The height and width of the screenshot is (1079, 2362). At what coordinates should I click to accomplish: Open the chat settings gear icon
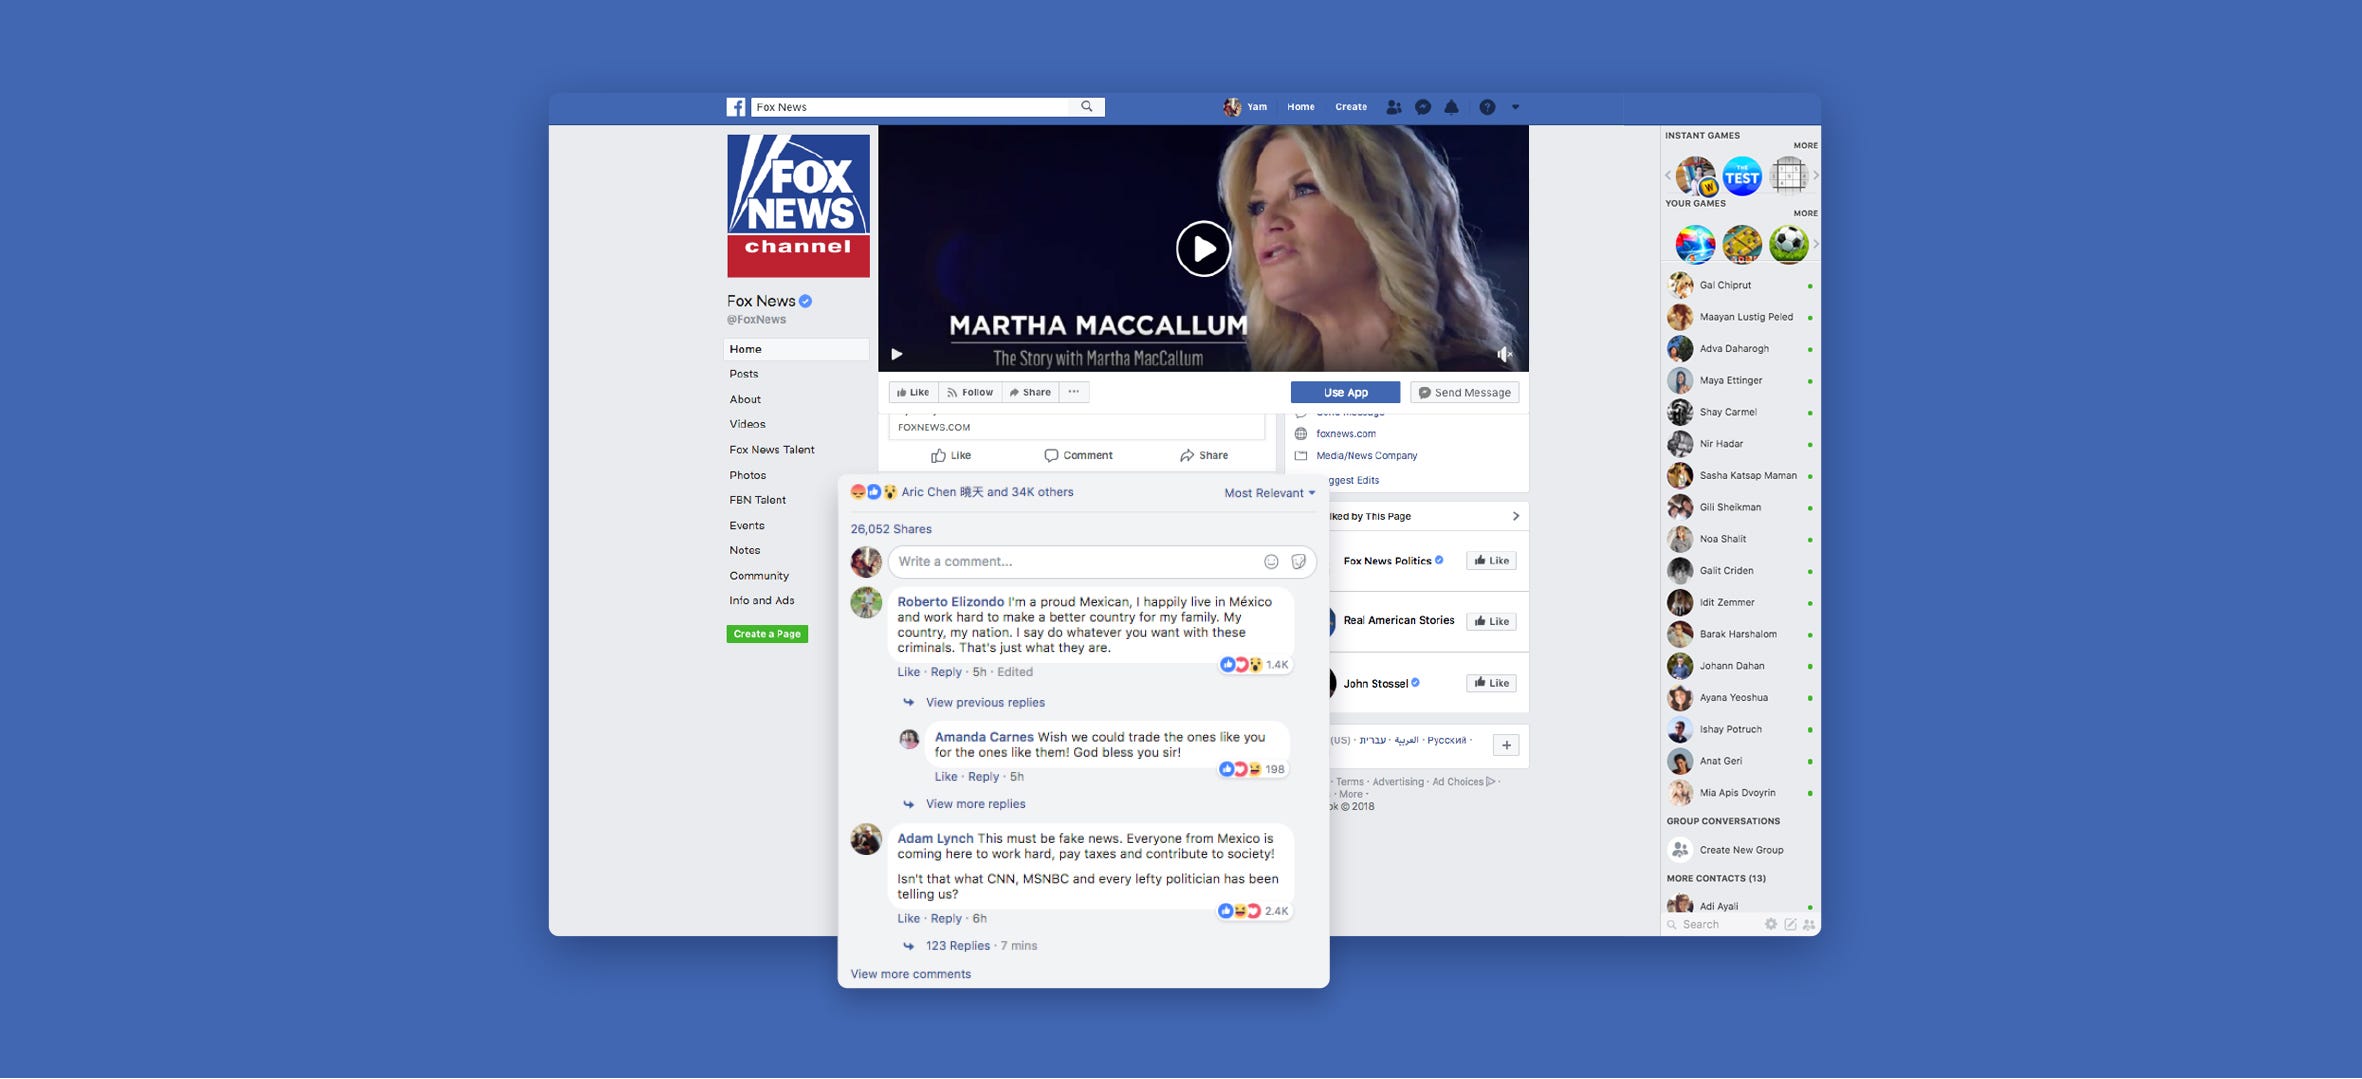(x=1770, y=925)
